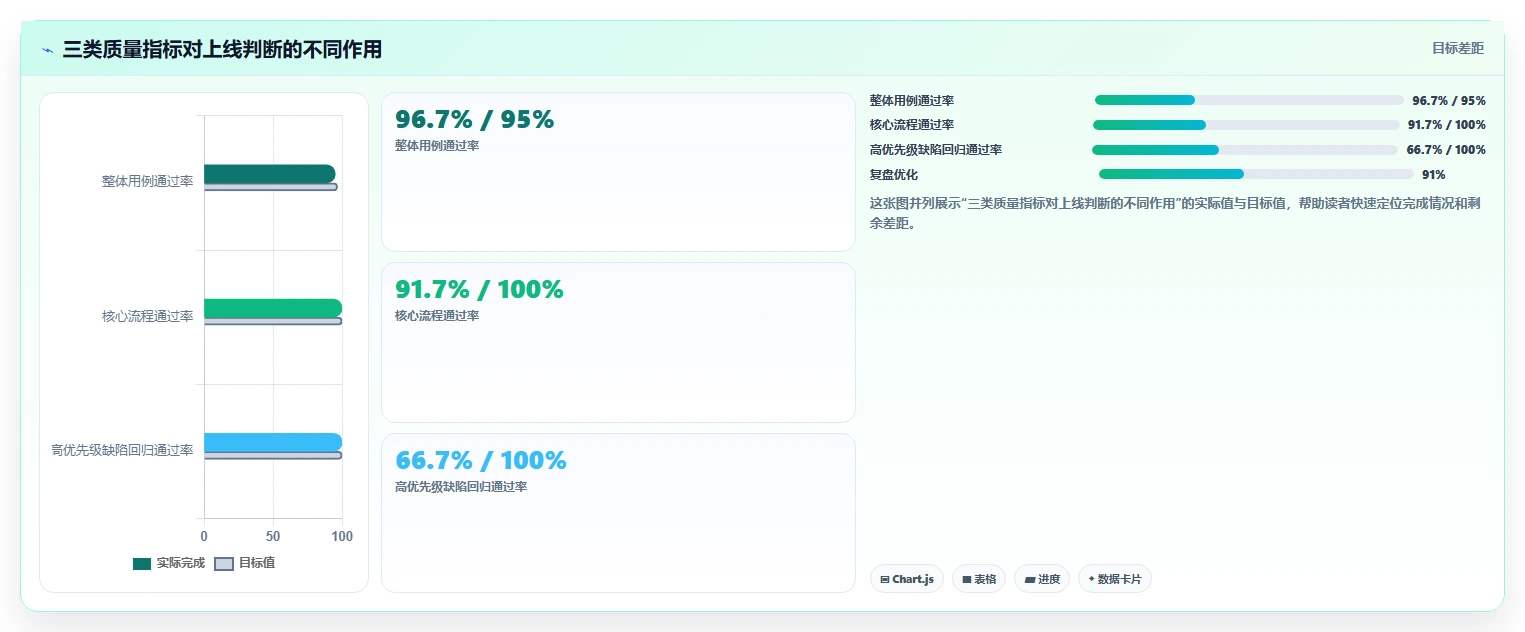Click the 66.7% / 100% progress row value
Viewport: 1525px width, 632px height.
tap(1446, 150)
